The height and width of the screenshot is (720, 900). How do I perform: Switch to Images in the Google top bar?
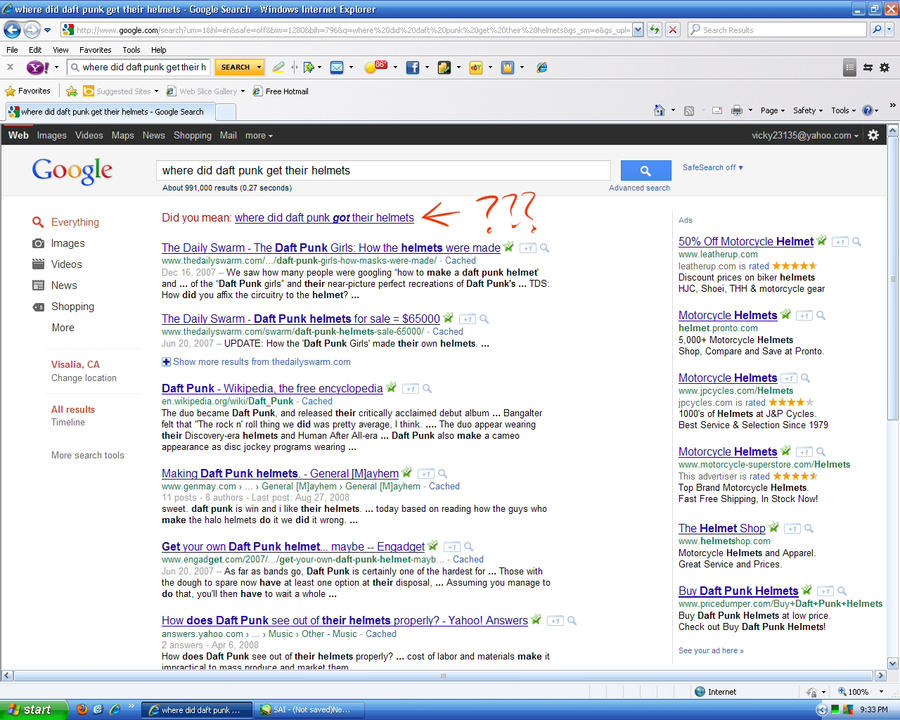coord(52,136)
